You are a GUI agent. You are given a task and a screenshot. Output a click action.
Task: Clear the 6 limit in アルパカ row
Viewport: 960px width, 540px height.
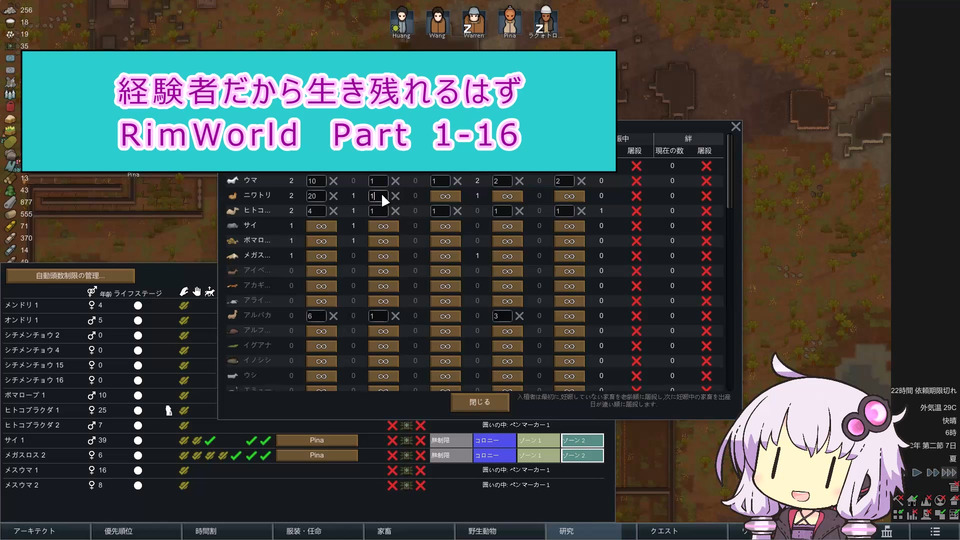pyautogui.click(x=334, y=316)
